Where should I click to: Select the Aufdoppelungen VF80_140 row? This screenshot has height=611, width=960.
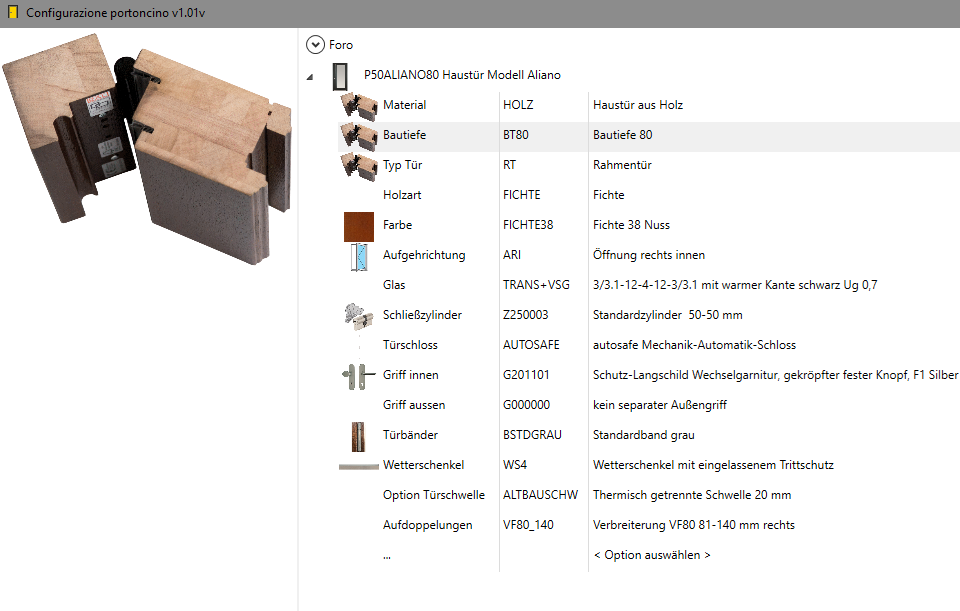tap(528, 525)
